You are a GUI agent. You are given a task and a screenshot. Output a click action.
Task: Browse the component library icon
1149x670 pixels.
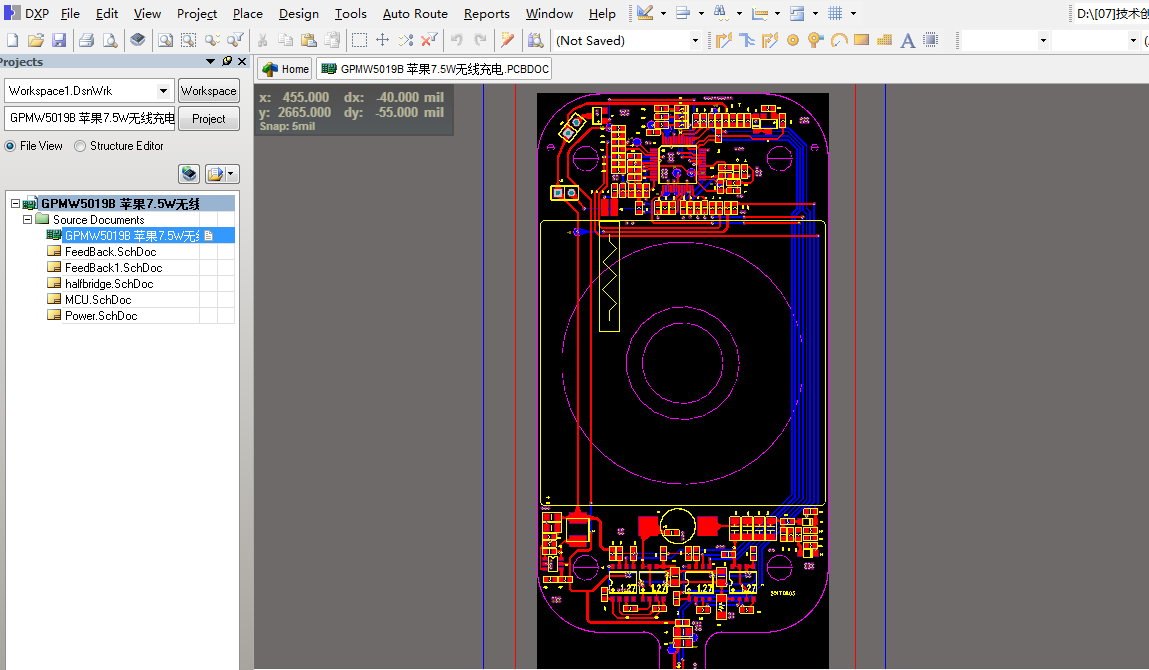(x=536, y=40)
